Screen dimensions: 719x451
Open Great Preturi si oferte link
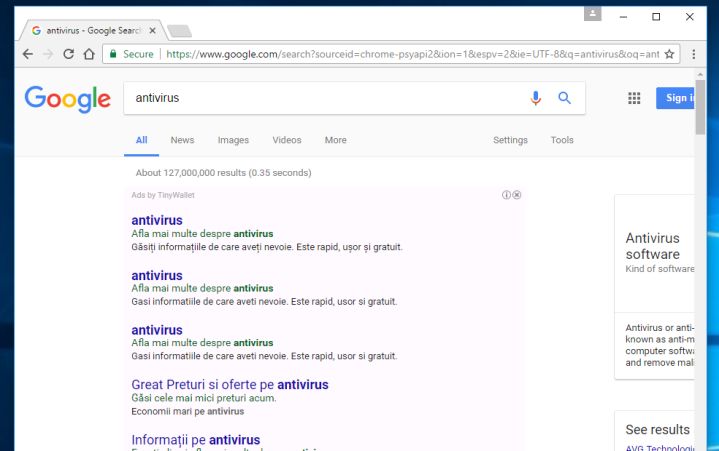[230, 385]
